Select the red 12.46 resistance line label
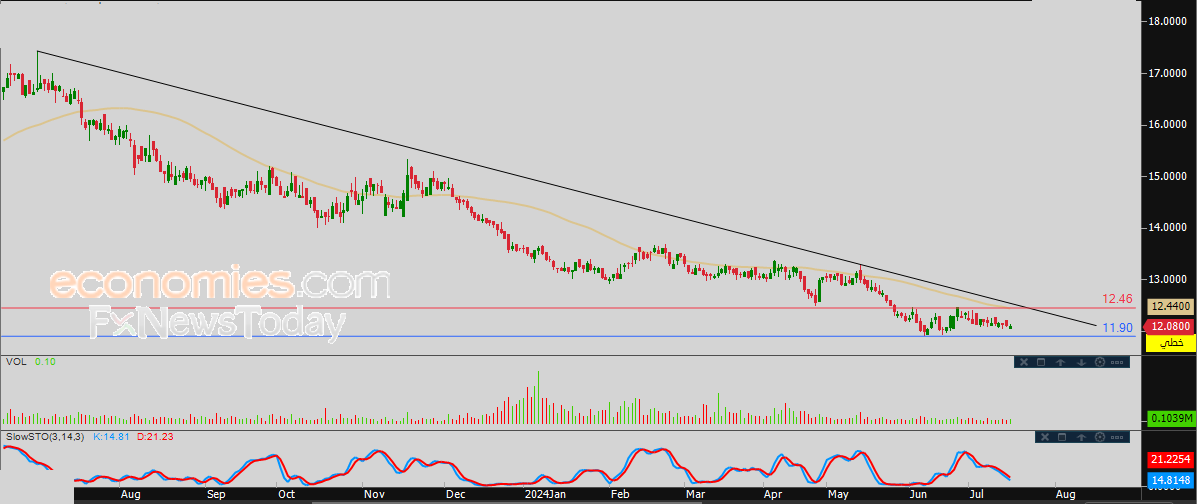The width and height of the screenshot is (1197, 504). [x=1116, y=299]
